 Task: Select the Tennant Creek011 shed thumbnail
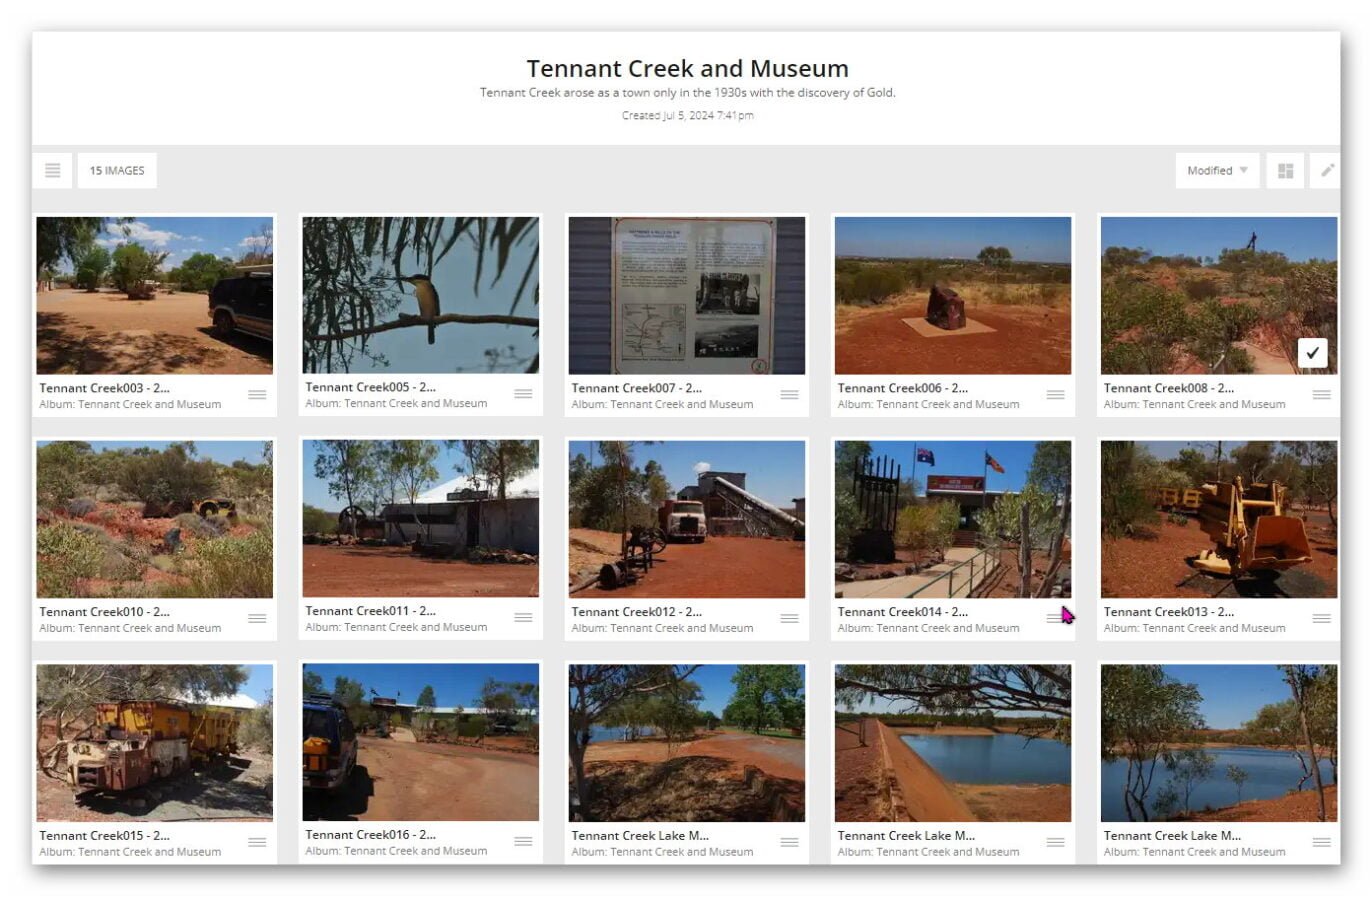tap(420, 519)
